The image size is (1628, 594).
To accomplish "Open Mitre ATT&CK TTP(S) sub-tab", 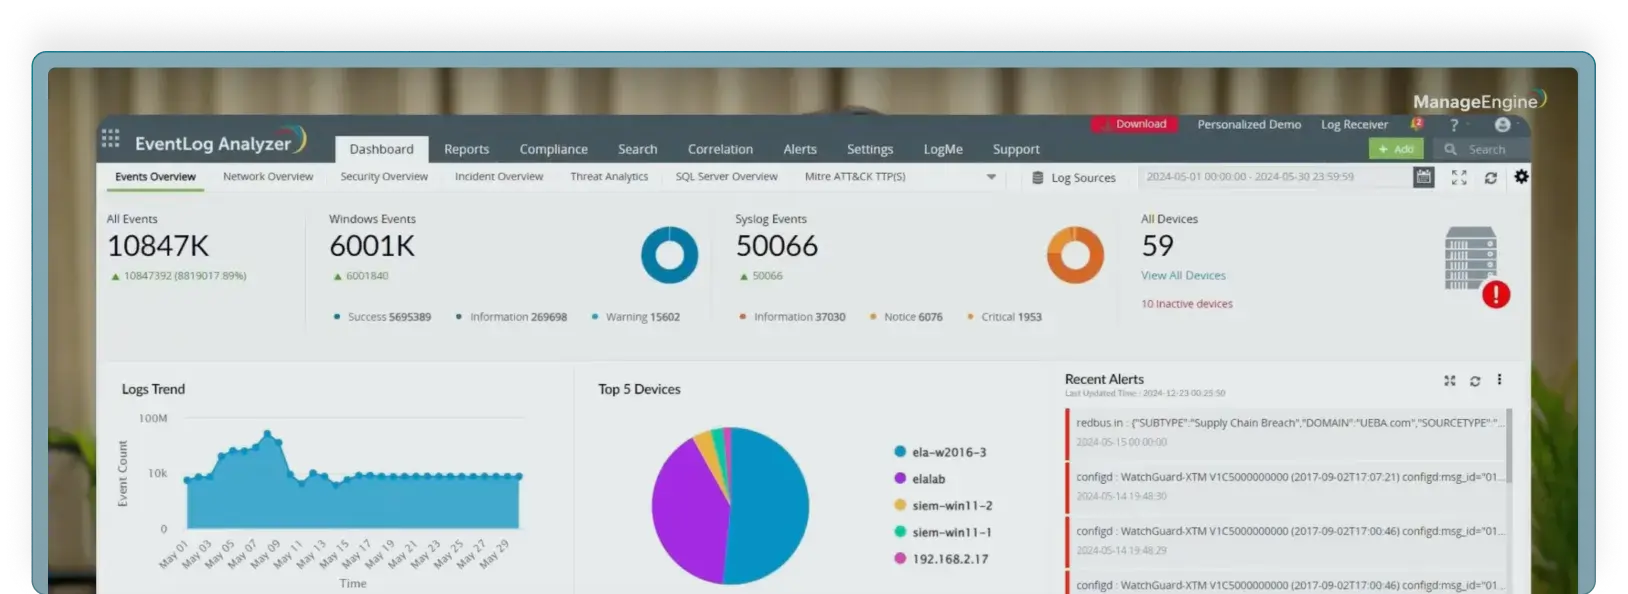I will (x=855, y=177).
